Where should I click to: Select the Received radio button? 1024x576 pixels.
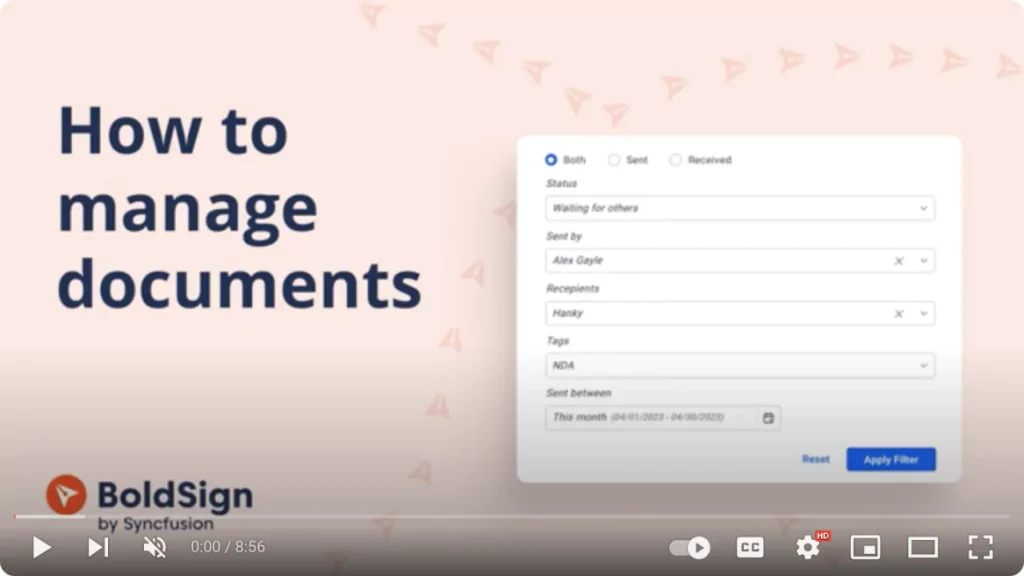pos(676,159)
